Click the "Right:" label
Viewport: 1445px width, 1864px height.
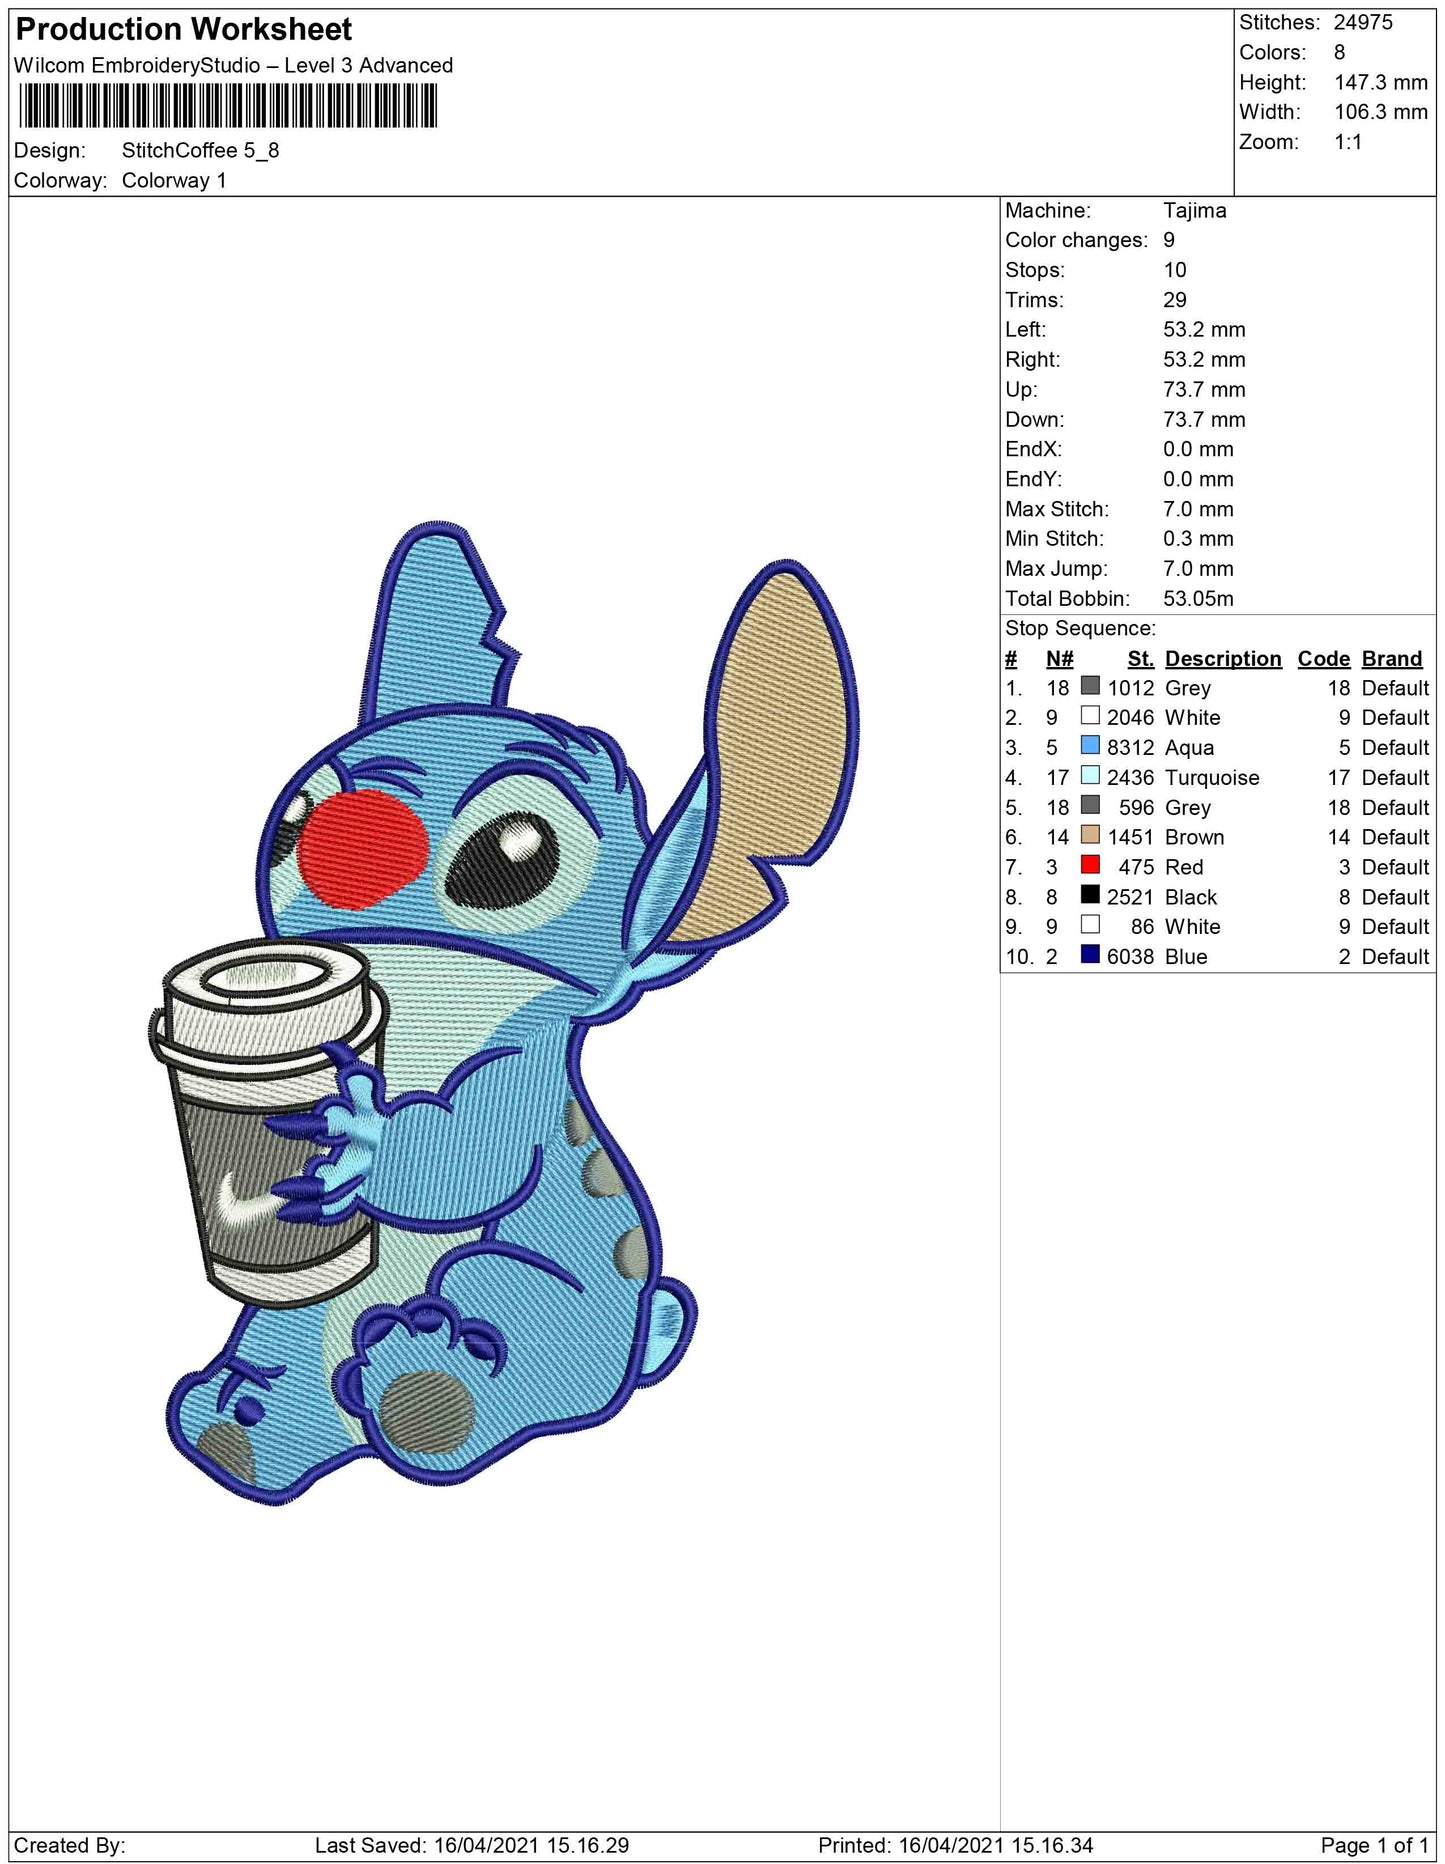[1033, 361]
